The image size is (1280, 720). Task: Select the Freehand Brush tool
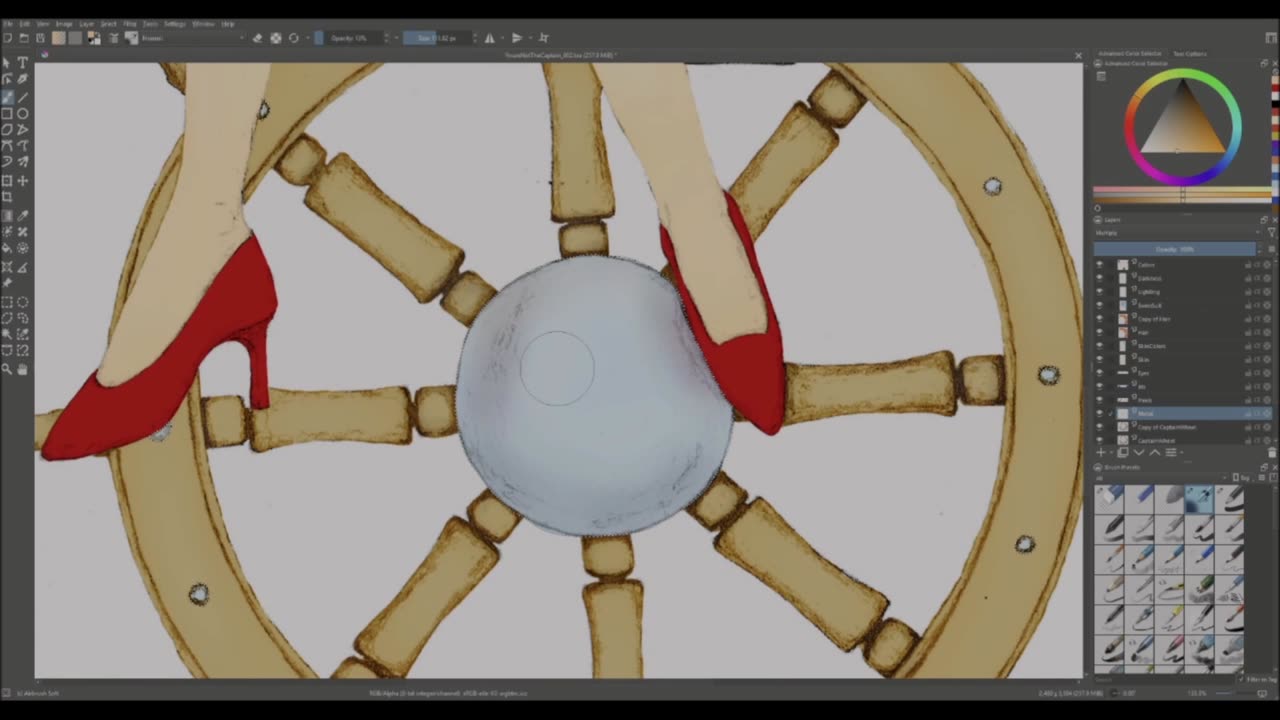point(7,96)
